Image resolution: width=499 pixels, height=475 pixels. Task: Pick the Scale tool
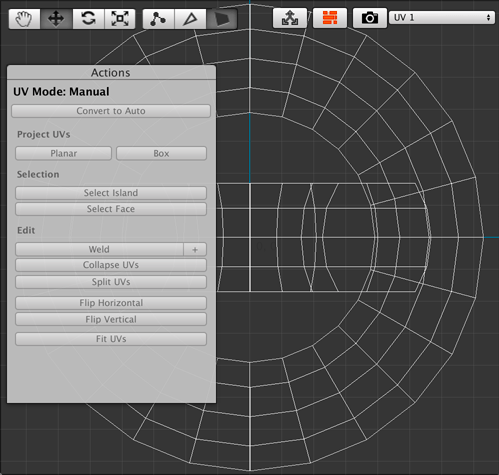pyautogui.click(x=120, y=19)
